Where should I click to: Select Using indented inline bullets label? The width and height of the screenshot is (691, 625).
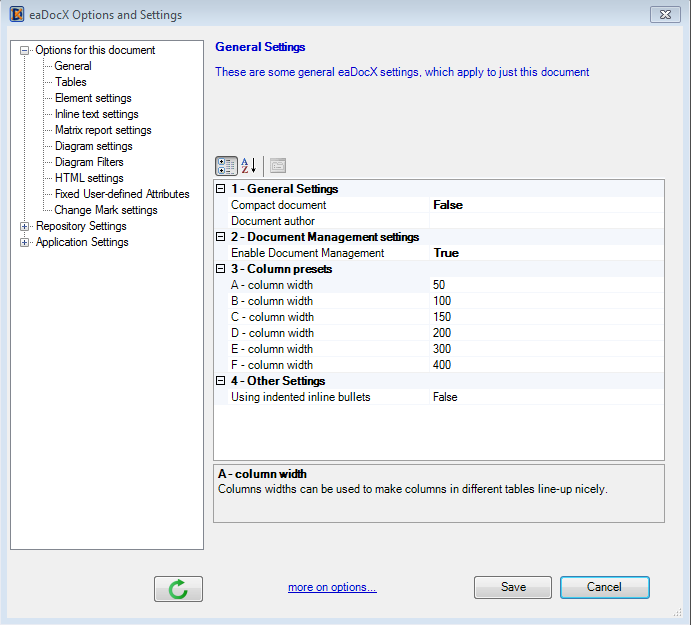click(x=301, y=397)
